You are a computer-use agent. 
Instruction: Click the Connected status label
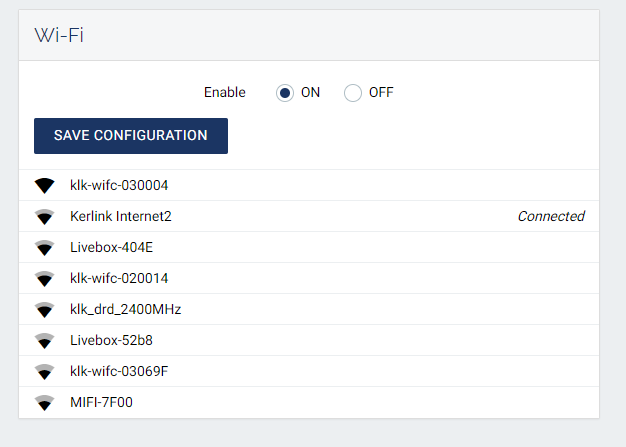(x=550, y=216)
